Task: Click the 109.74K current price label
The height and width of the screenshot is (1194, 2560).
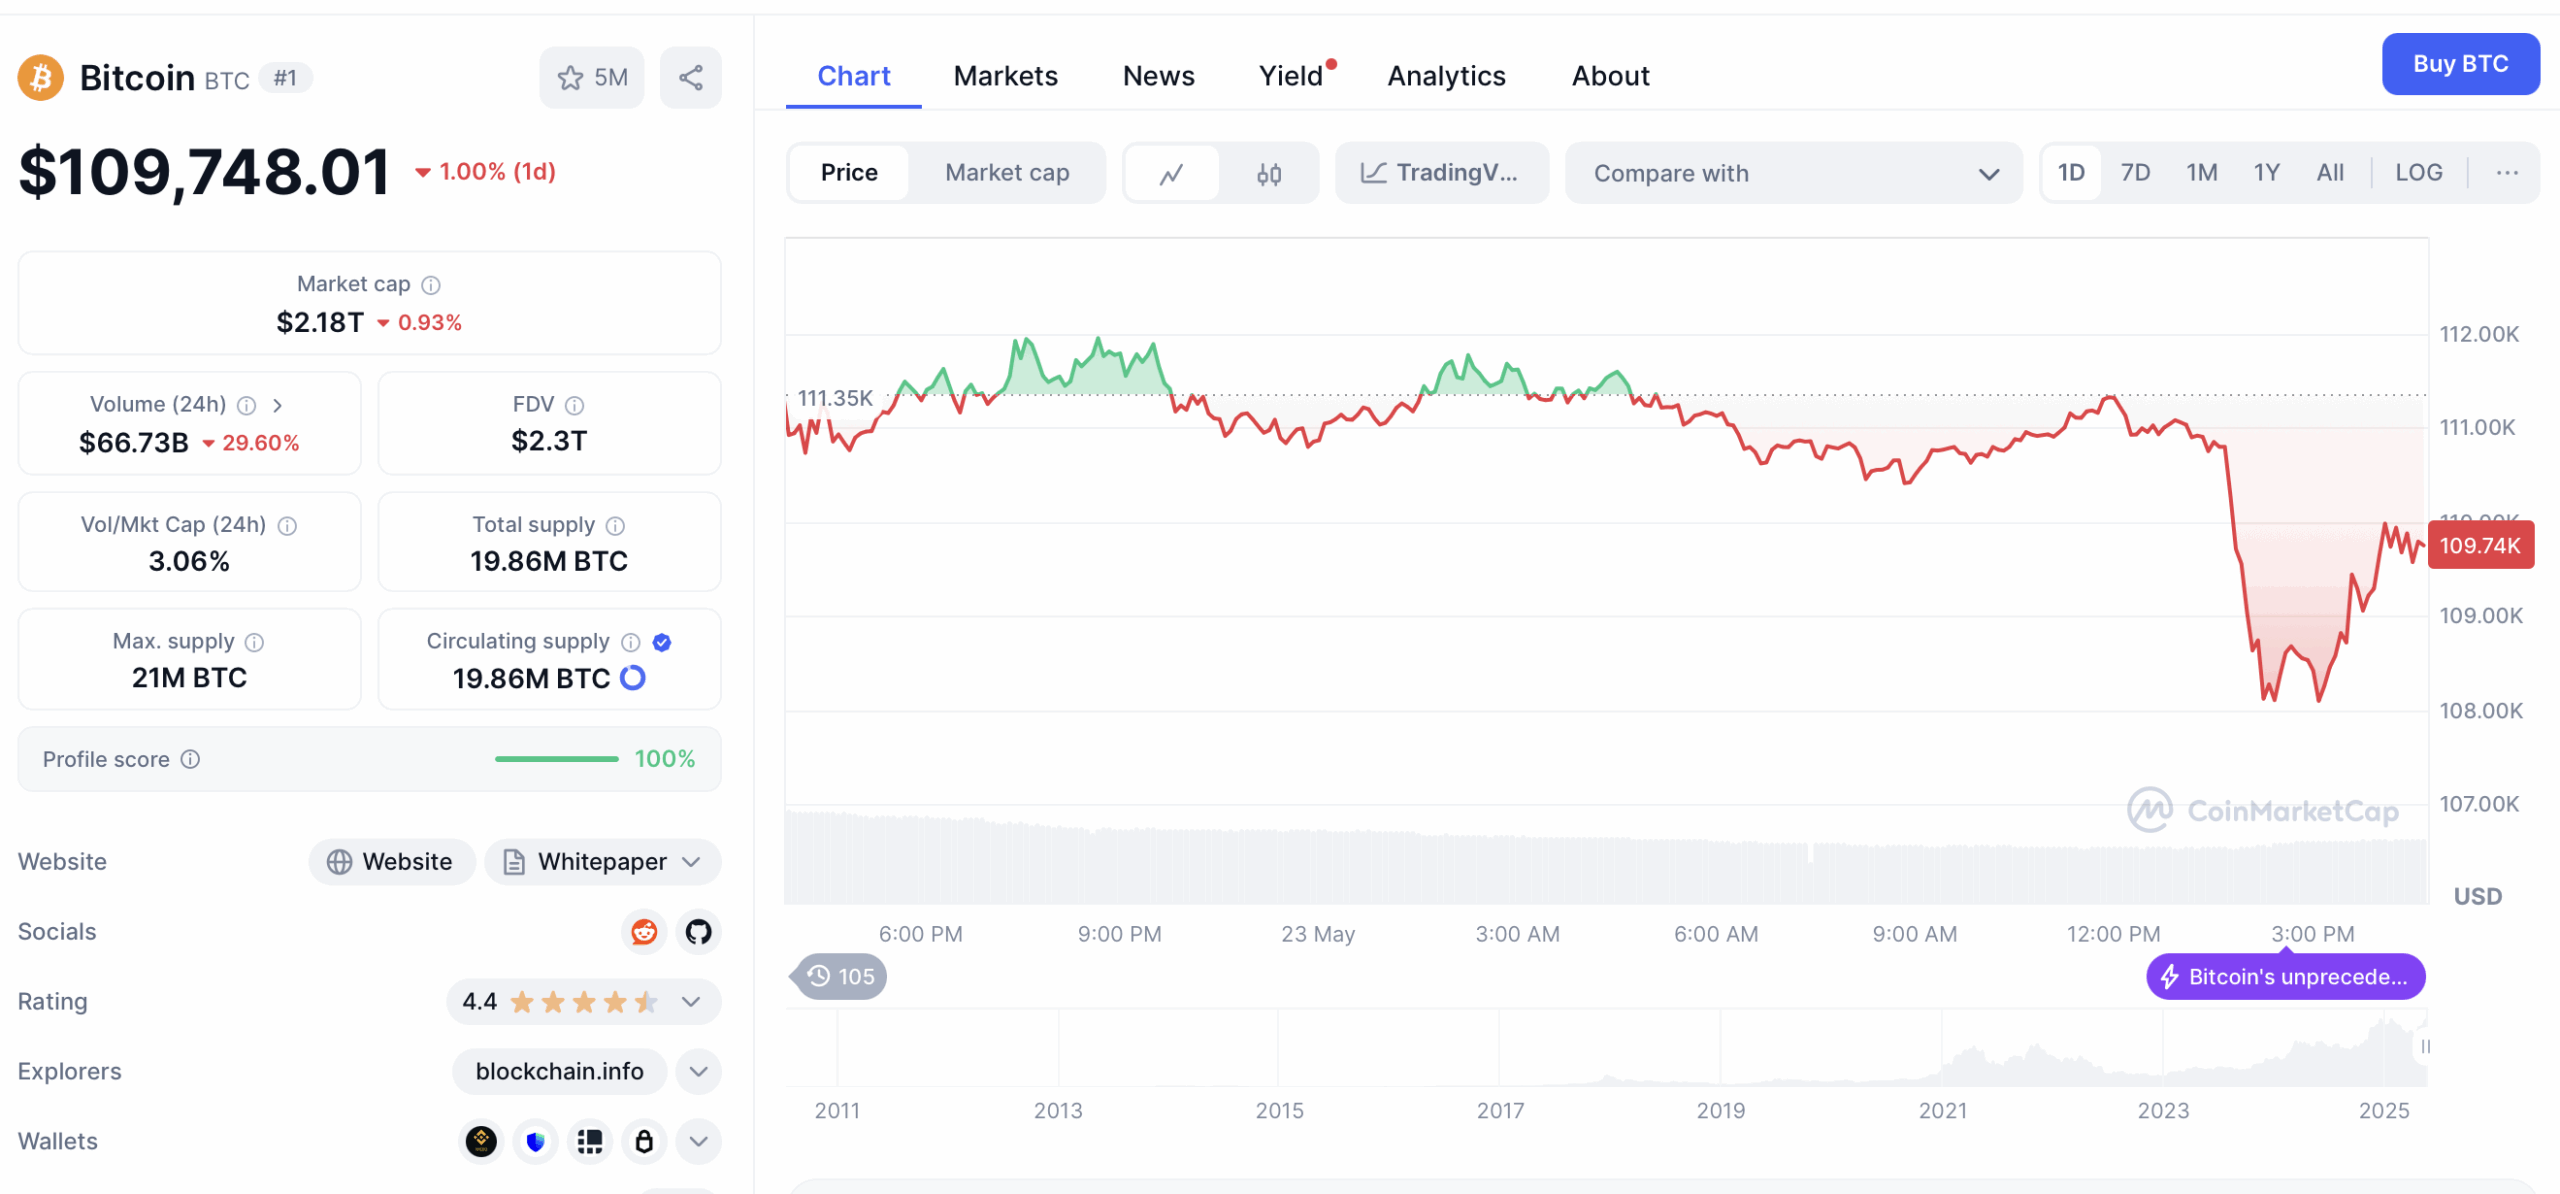Action: [x=2480, y=545]
